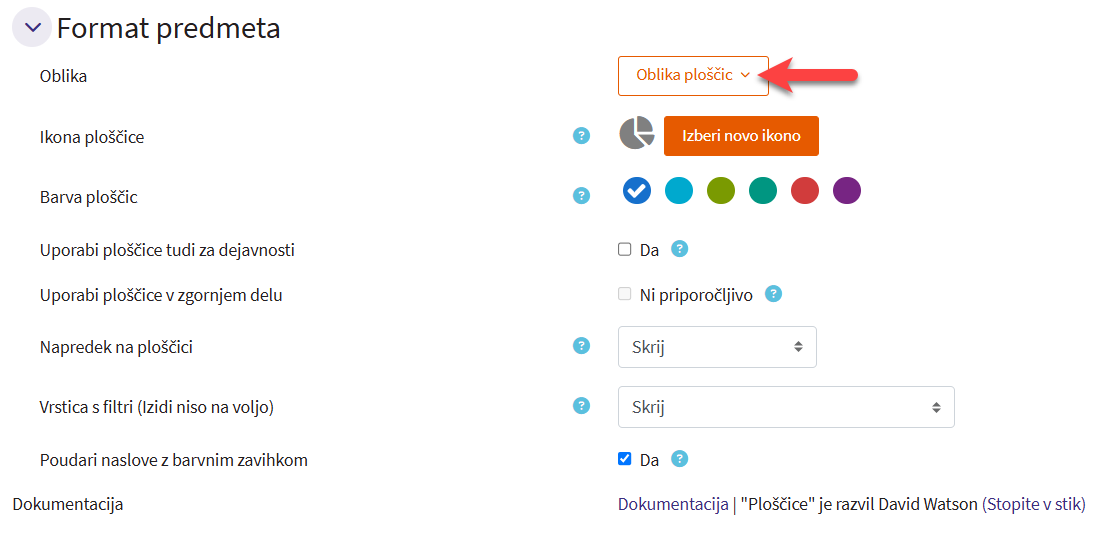The width and height of the screenshot is (1105, 533).
Task: Open the Oblika ploščic format dropdown
Action: (693, 75)
